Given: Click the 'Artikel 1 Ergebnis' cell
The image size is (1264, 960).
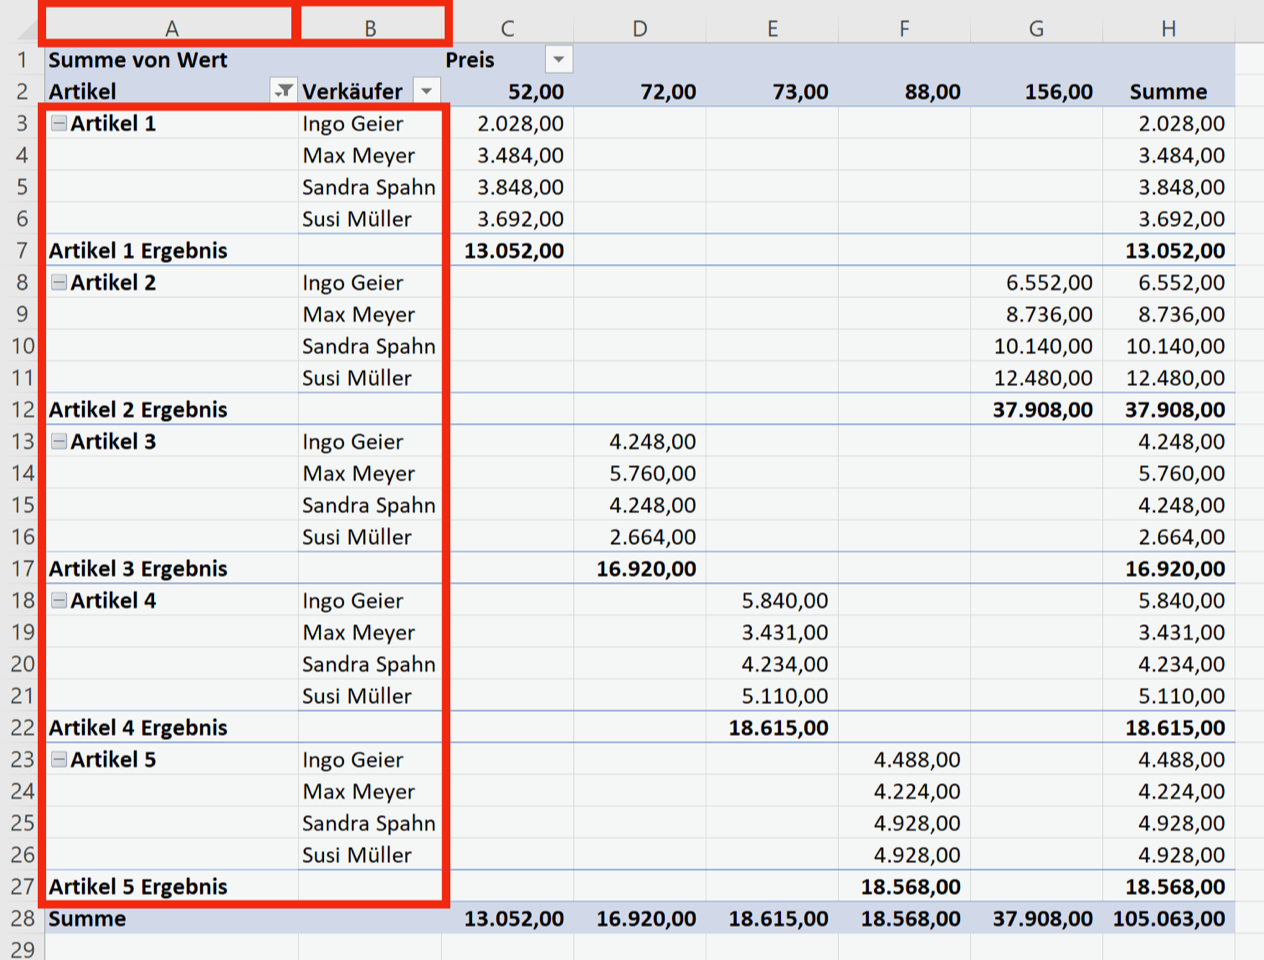Looking at the screenshot, I should 171,250.
